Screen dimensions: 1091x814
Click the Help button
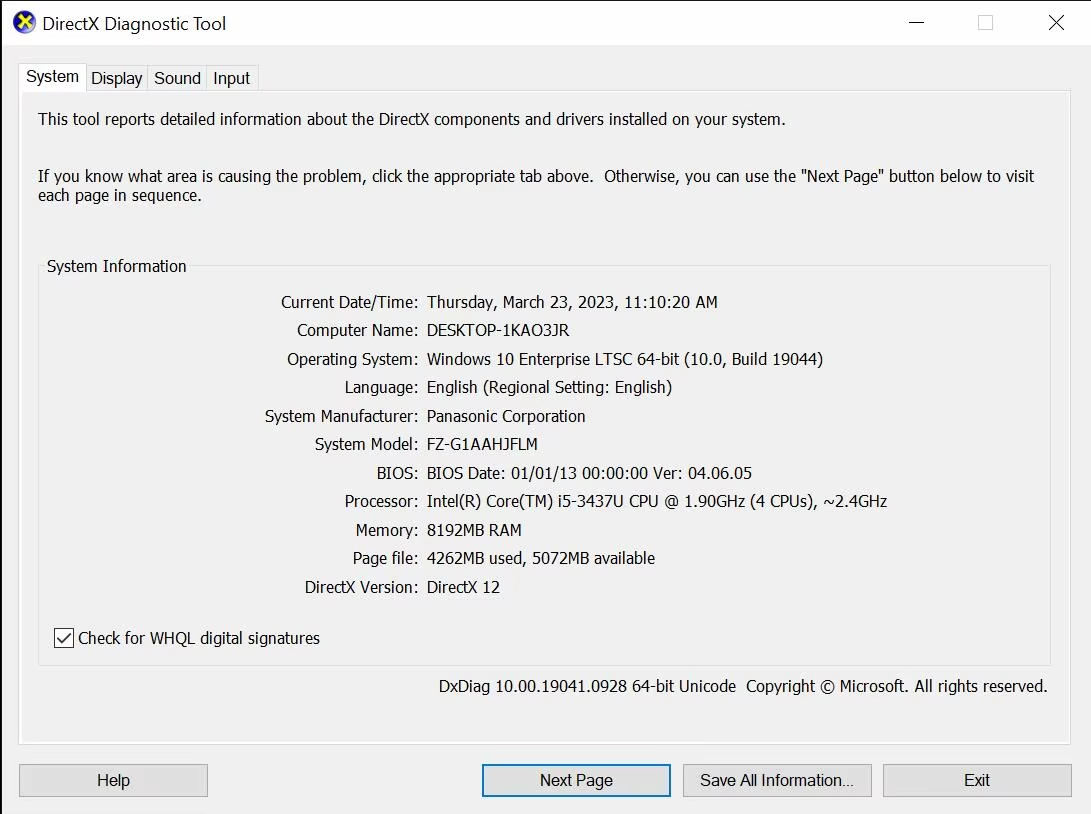(113, 781)
